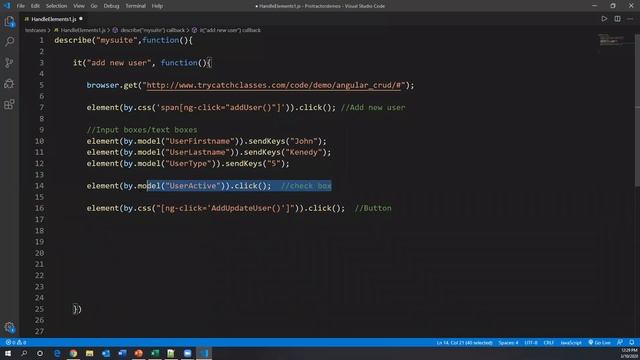Open the Source Control view
Screen dimensions: 640x360
click(x=9, y=62)
